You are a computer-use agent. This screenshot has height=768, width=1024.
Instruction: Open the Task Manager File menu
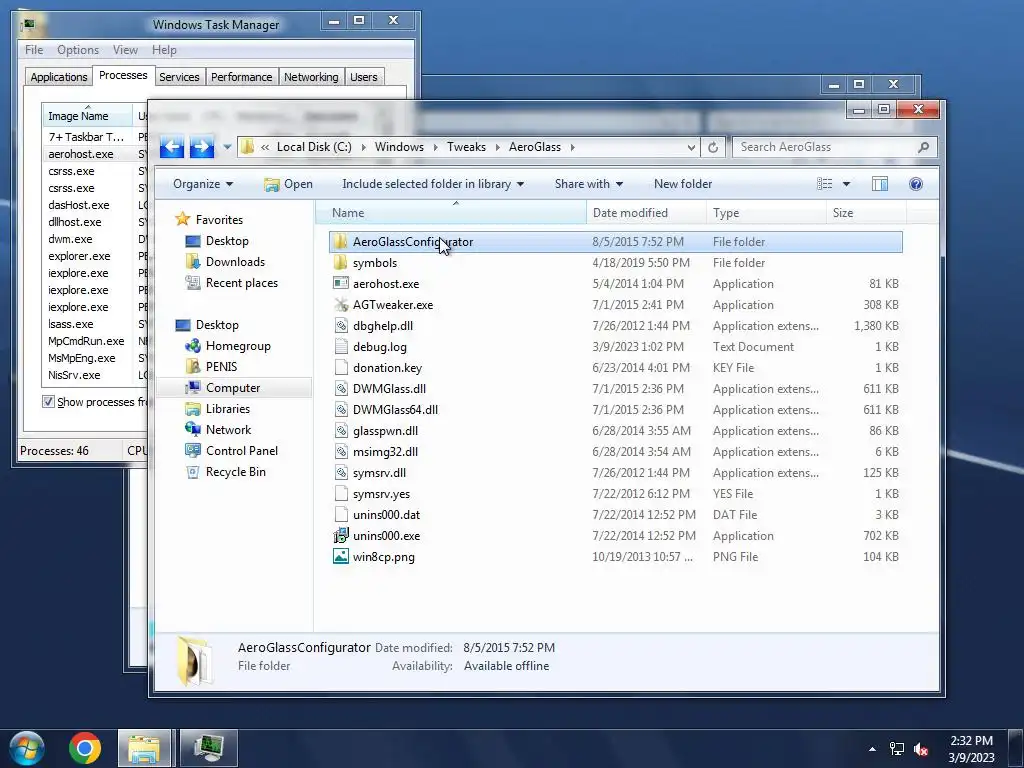pos(34,50)
